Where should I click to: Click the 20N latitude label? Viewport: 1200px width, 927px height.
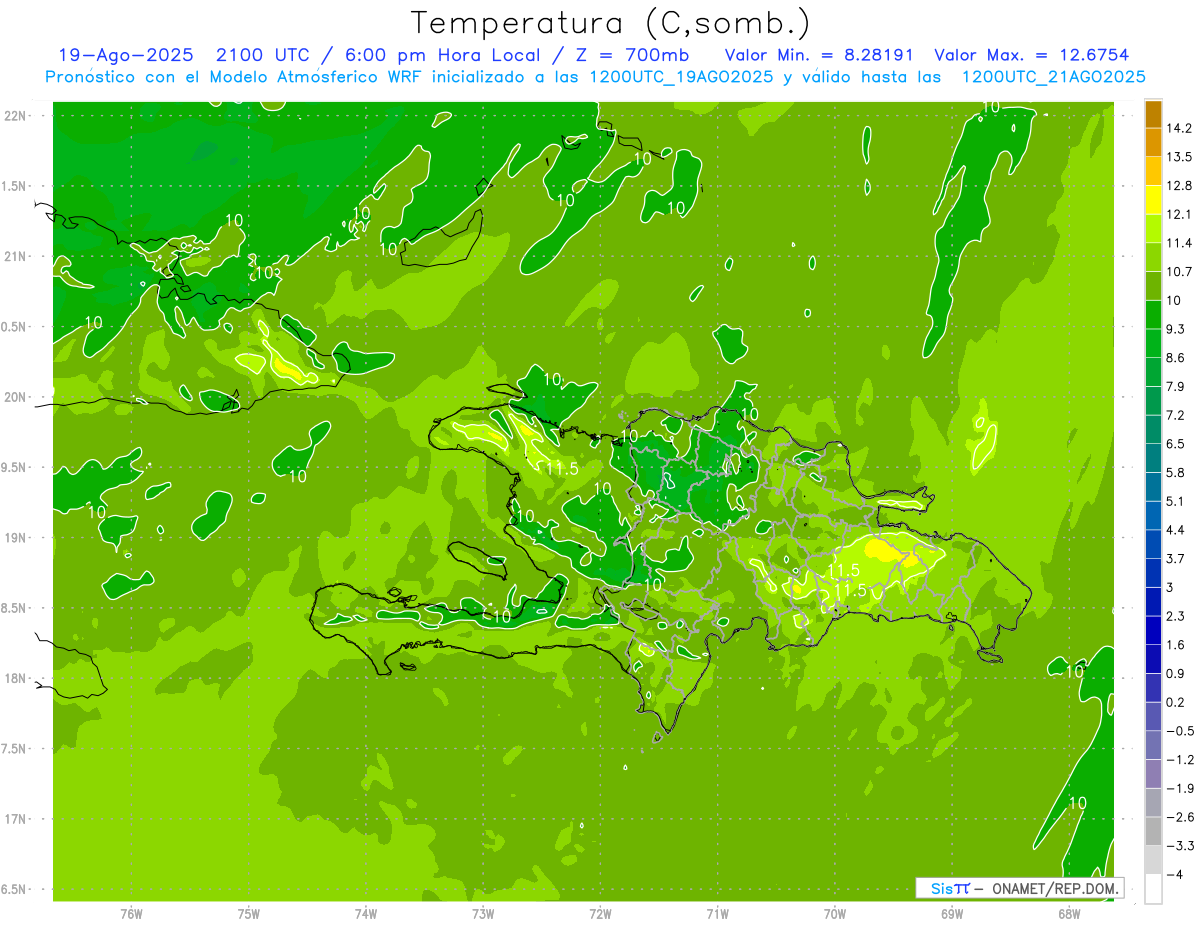click(14, 397)
